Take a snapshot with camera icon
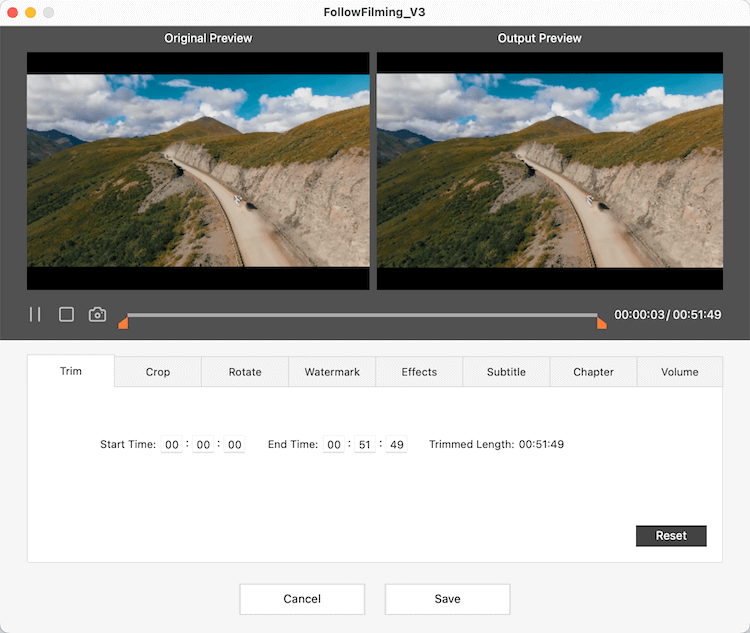 click(97, 314)
